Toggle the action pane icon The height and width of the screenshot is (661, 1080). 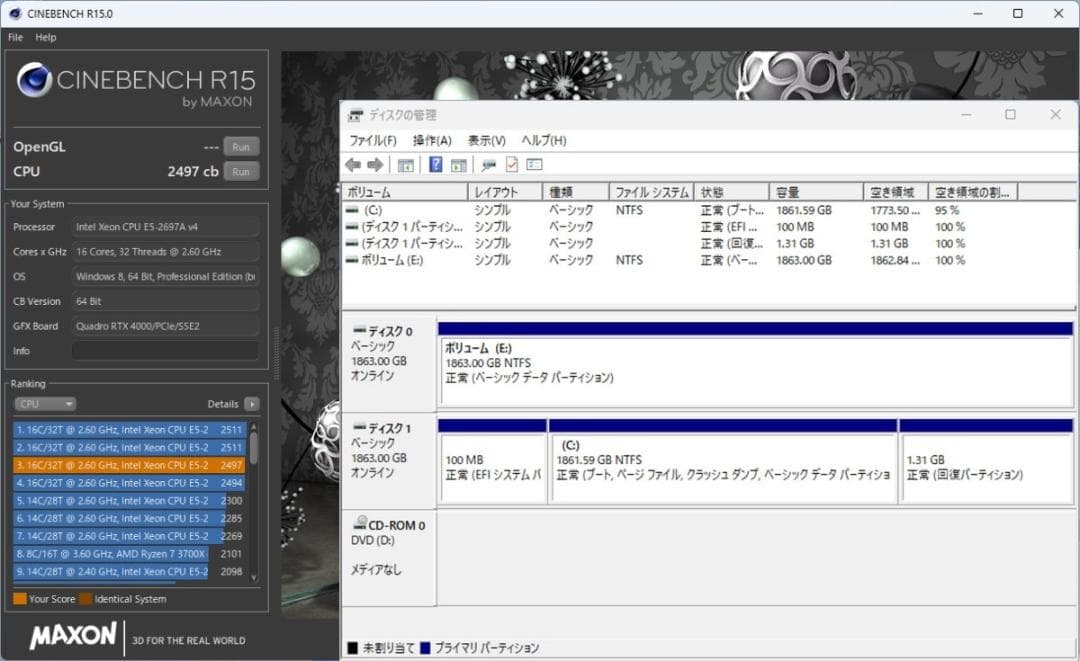tap(458, 165)
